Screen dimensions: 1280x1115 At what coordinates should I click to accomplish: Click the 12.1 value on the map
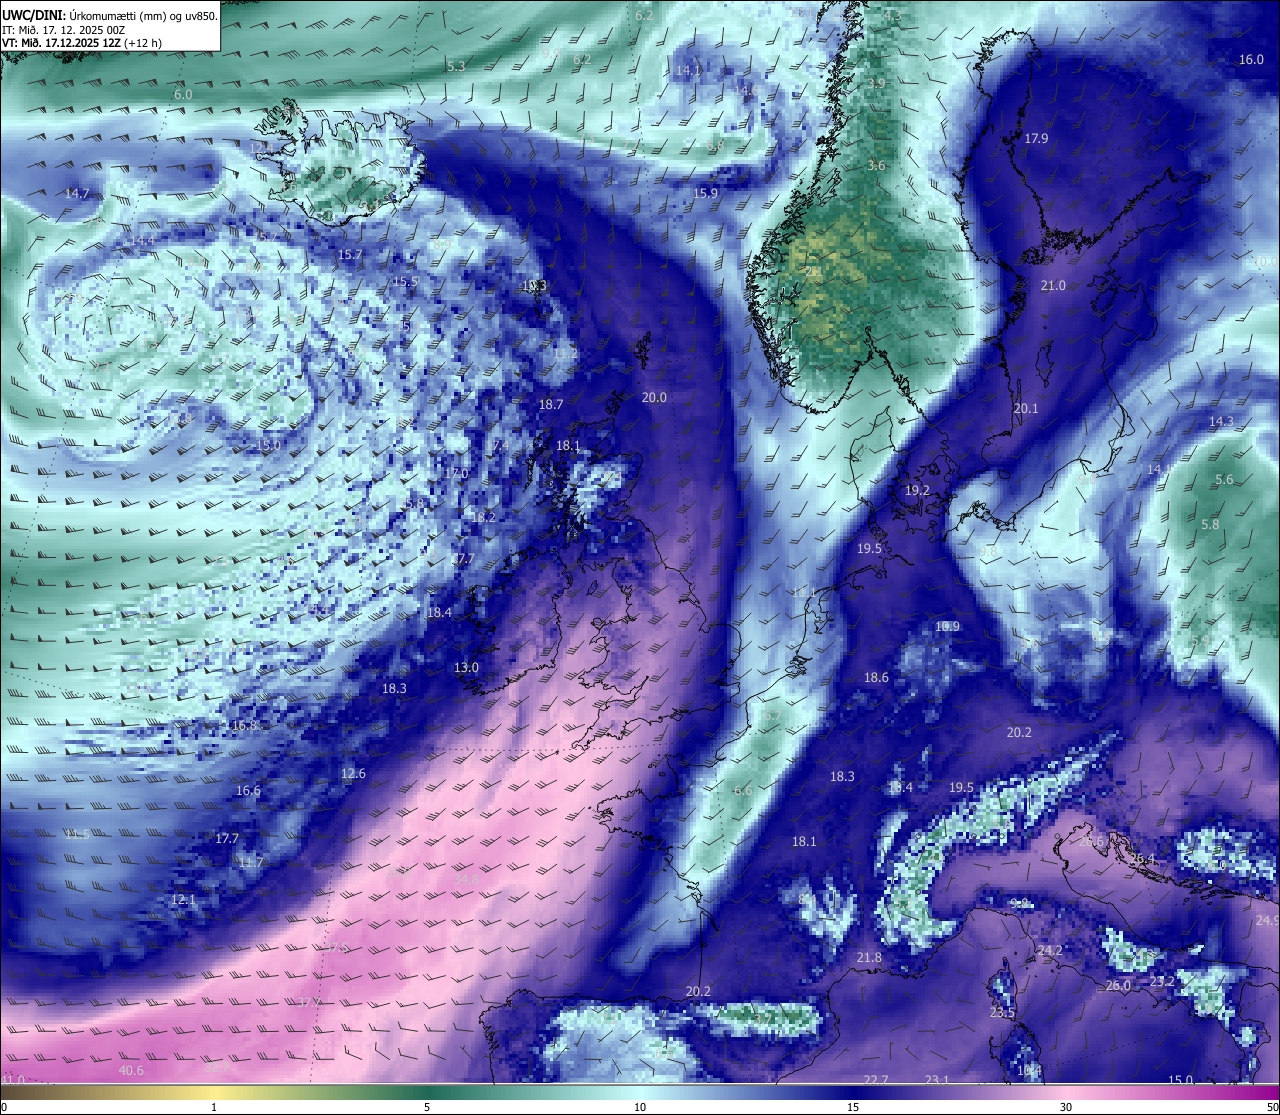[x=183, y=899]
